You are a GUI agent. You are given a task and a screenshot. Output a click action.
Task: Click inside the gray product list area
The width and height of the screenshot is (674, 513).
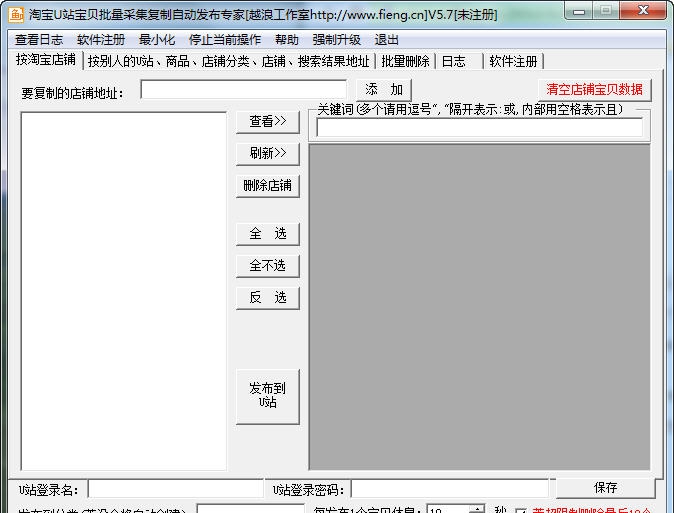point(479,307)
